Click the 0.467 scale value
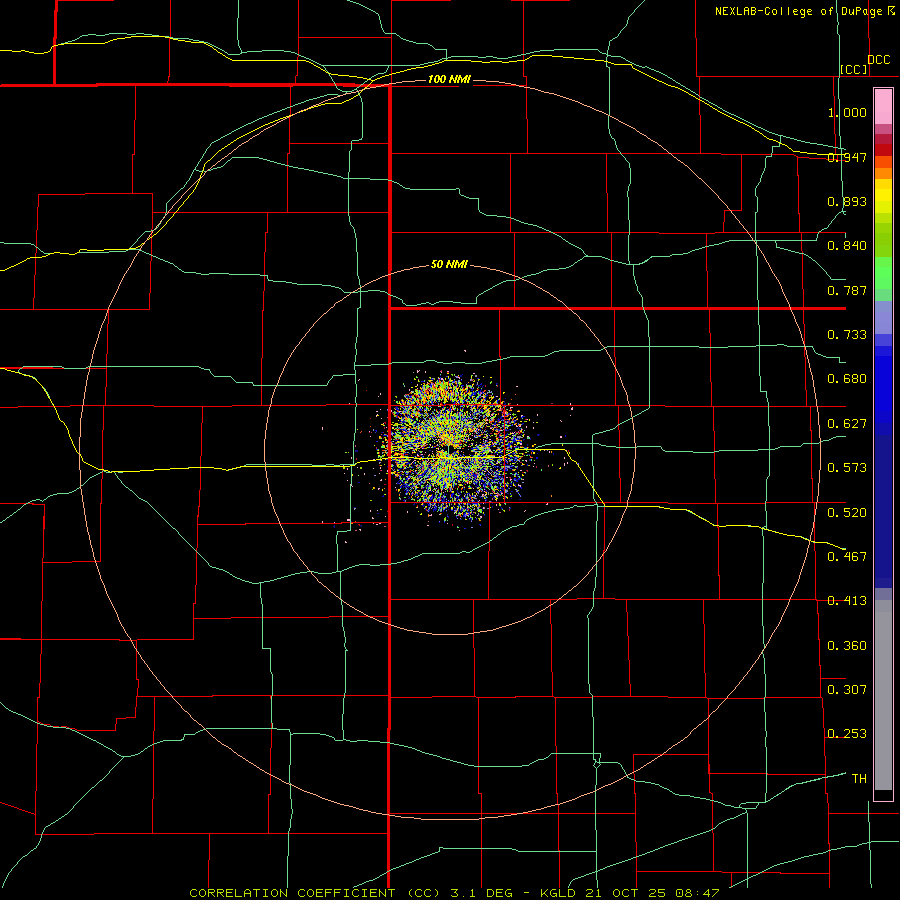The width and height of the screenshot is (900, 900). (847, 557)
